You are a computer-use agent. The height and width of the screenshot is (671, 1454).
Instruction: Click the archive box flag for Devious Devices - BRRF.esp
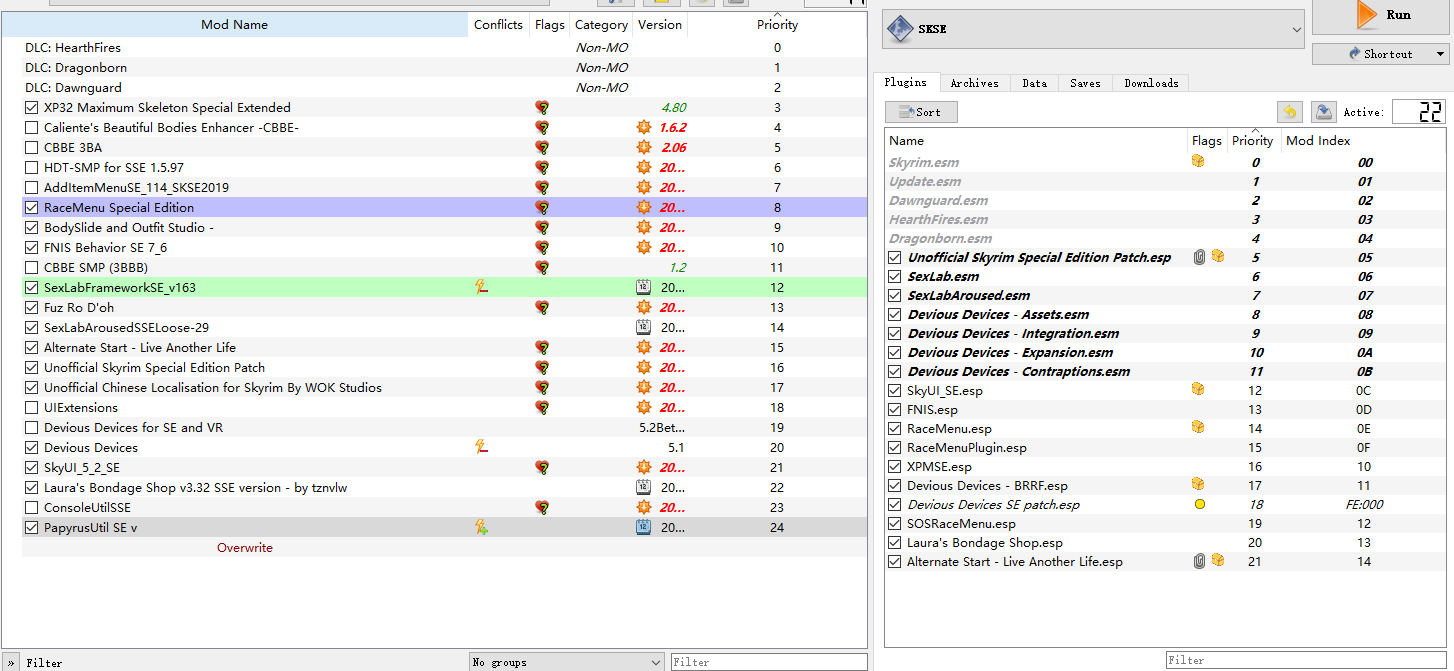tap(1198, 485)
